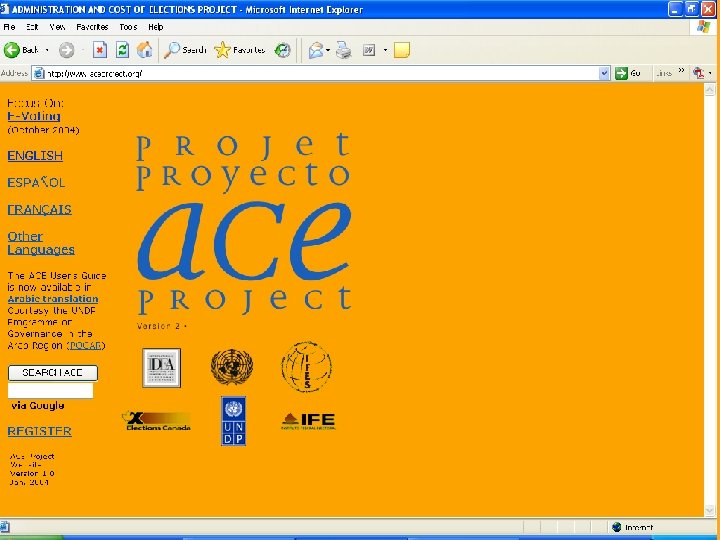Screen dimensions: 720x540
Task: Print the page with the printer icon
Action: (343, 50)
